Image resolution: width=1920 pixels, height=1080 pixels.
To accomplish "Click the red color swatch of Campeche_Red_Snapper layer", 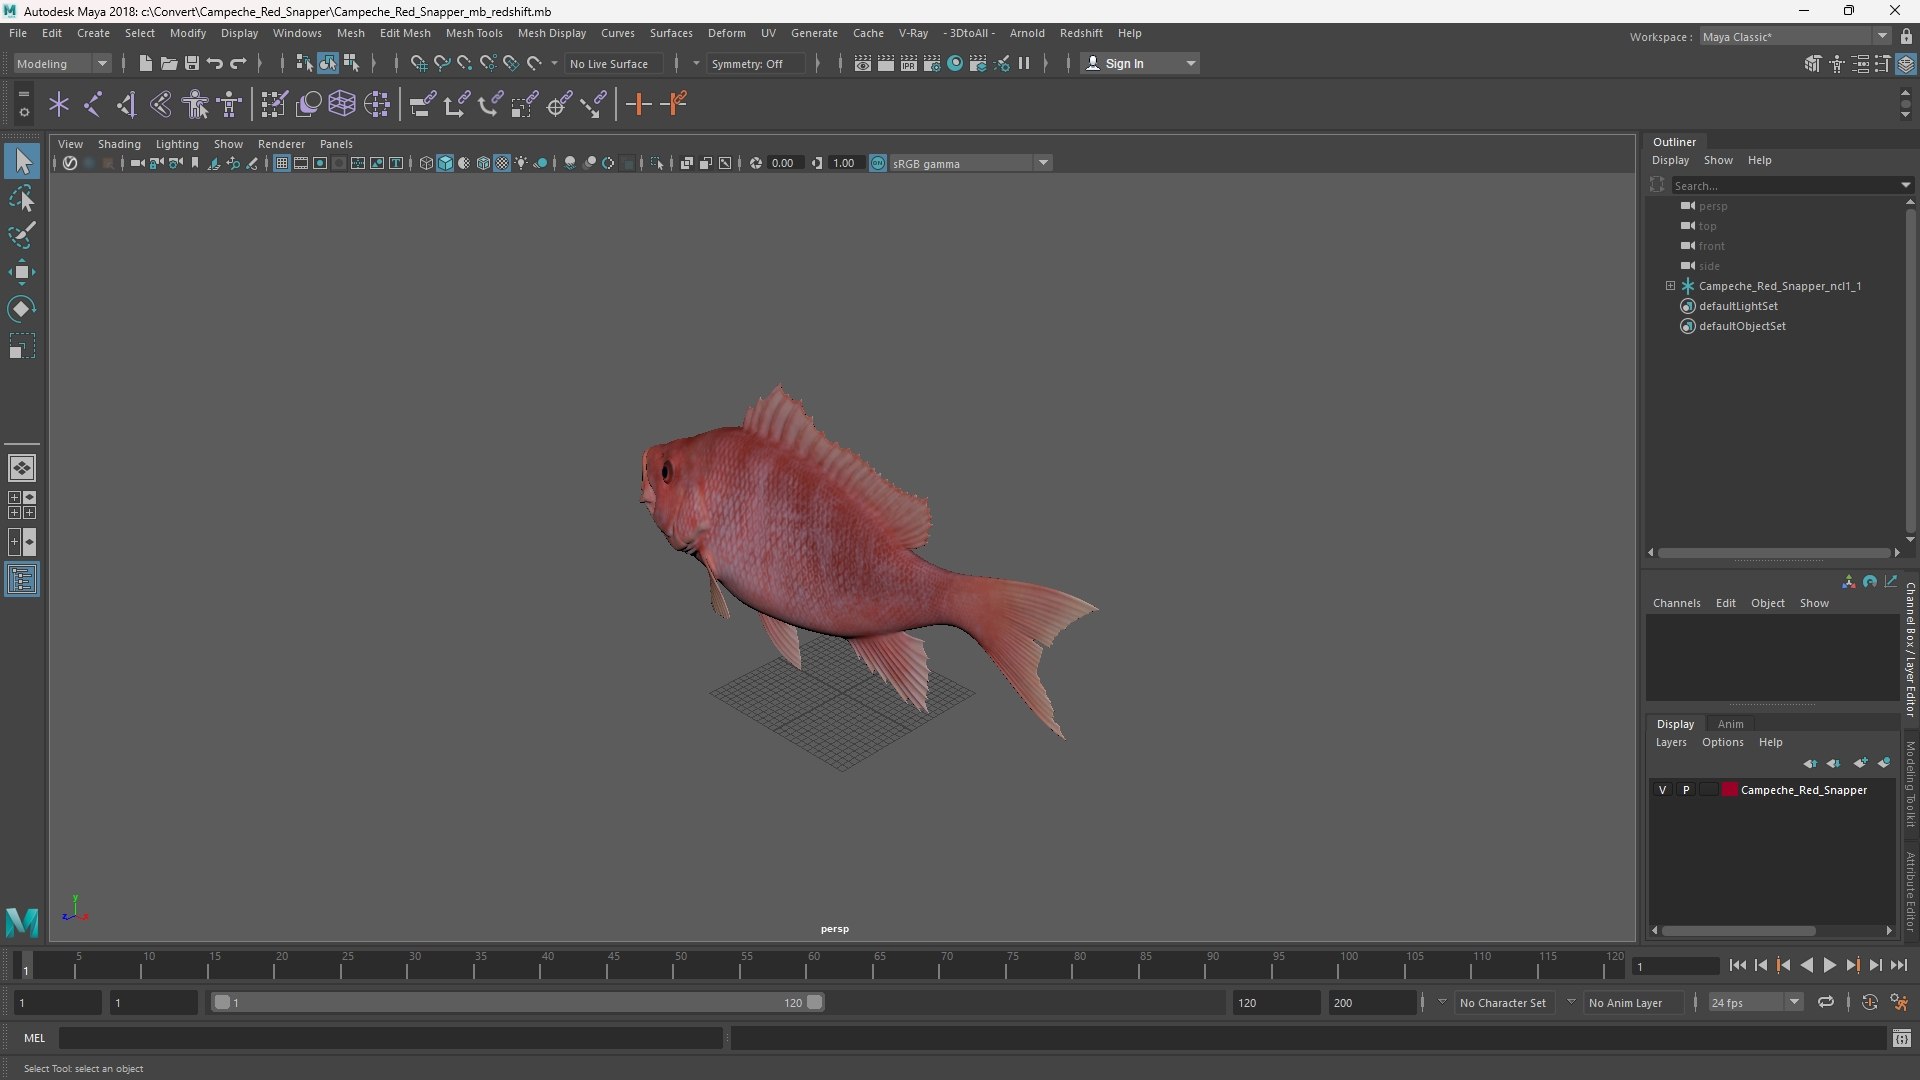I will 1730,790.
